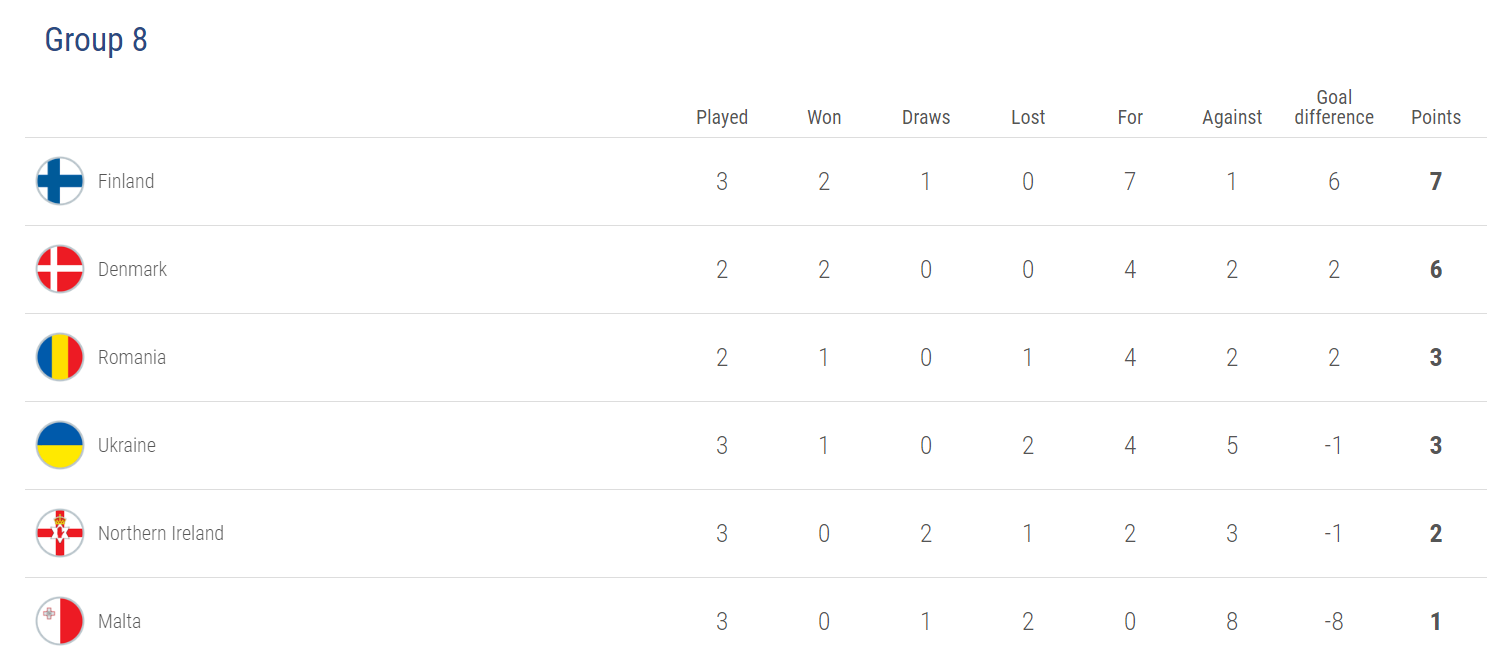The width and height of the screenshot is (1511, 667).
Task: Click the Group 8 heading
Action: pos(96,40)
